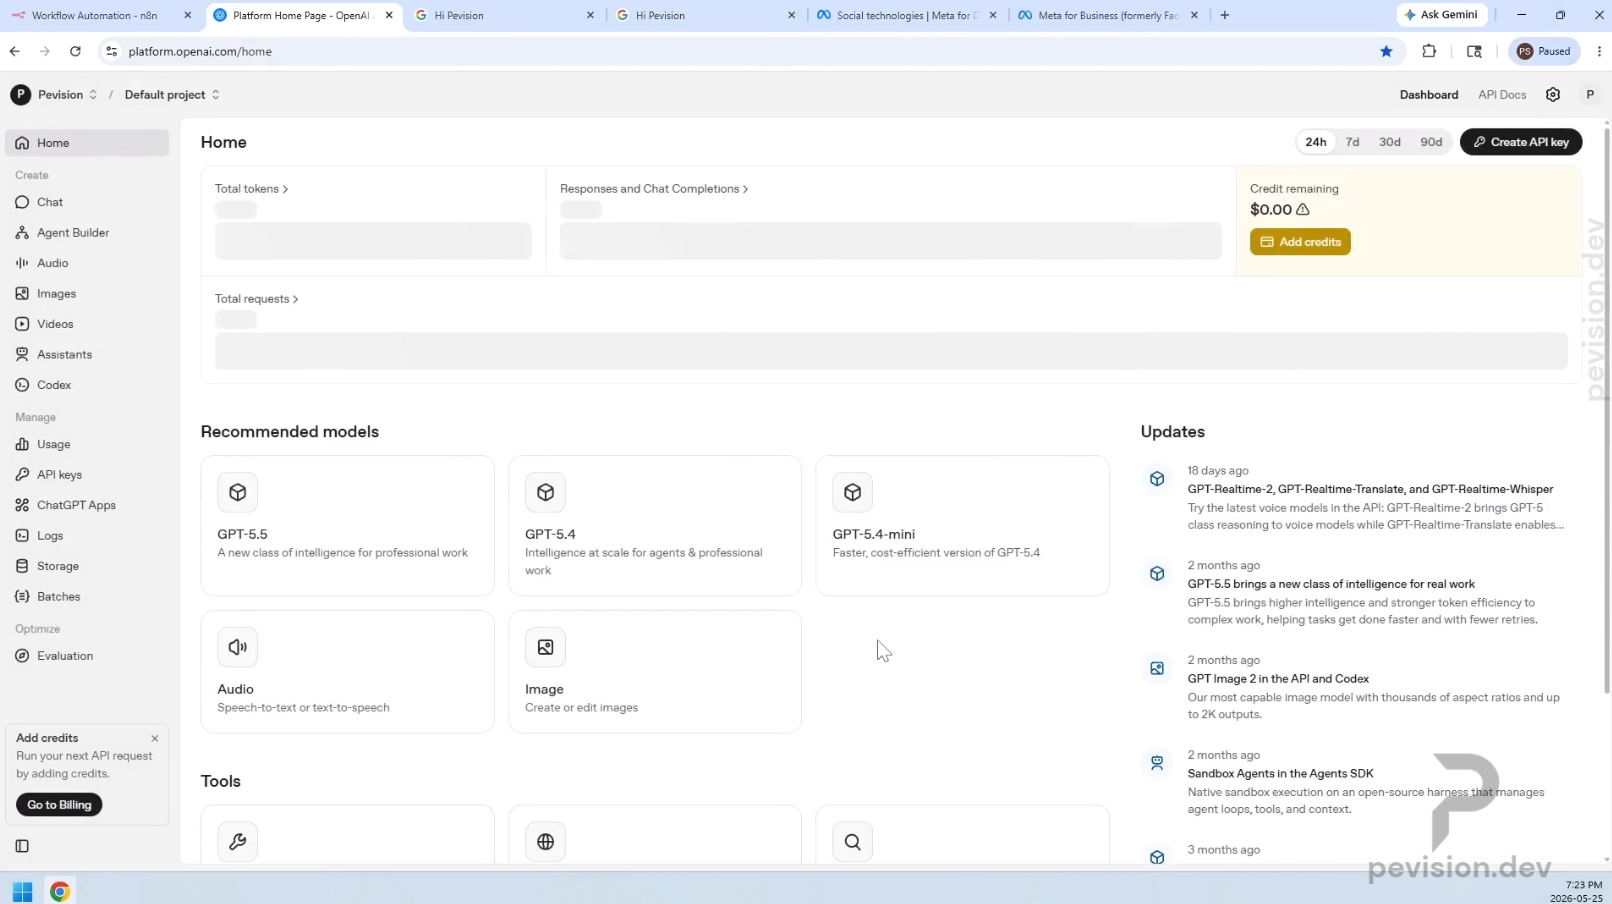Screen dimensions: 1612x904
Task: Open the GPT Image 2 update link
Action: pos(1278,679)
